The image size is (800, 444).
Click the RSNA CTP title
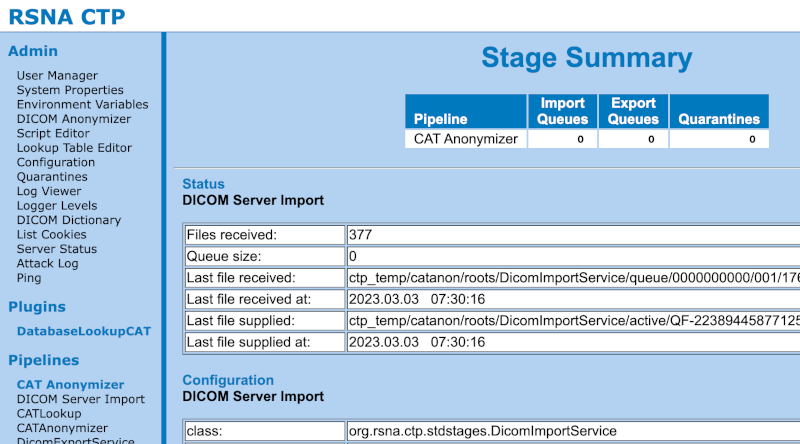pos(67,16)
